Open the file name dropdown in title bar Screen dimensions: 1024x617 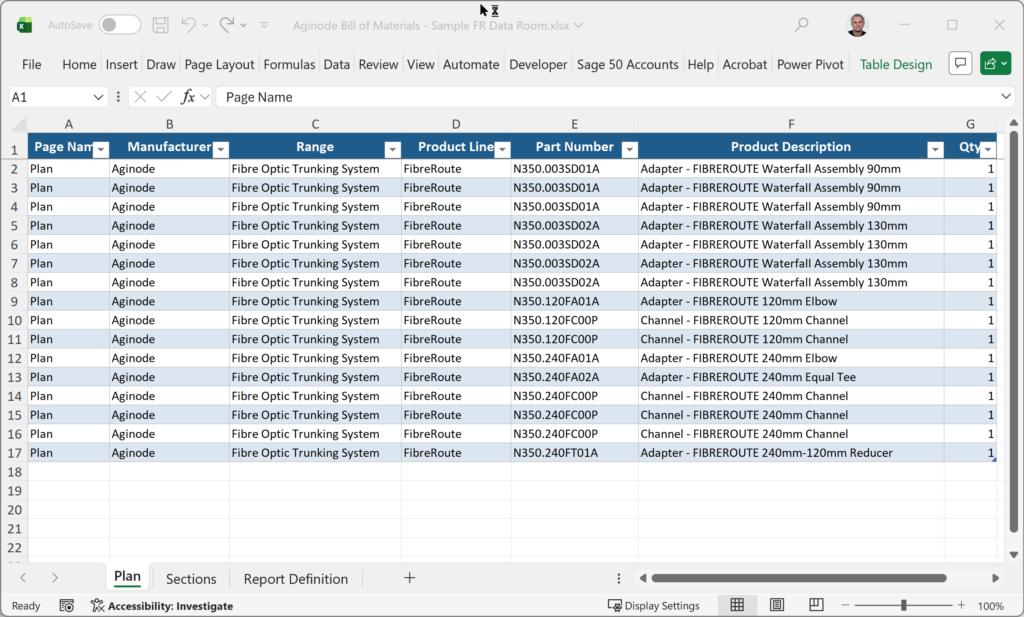[579, 25]
